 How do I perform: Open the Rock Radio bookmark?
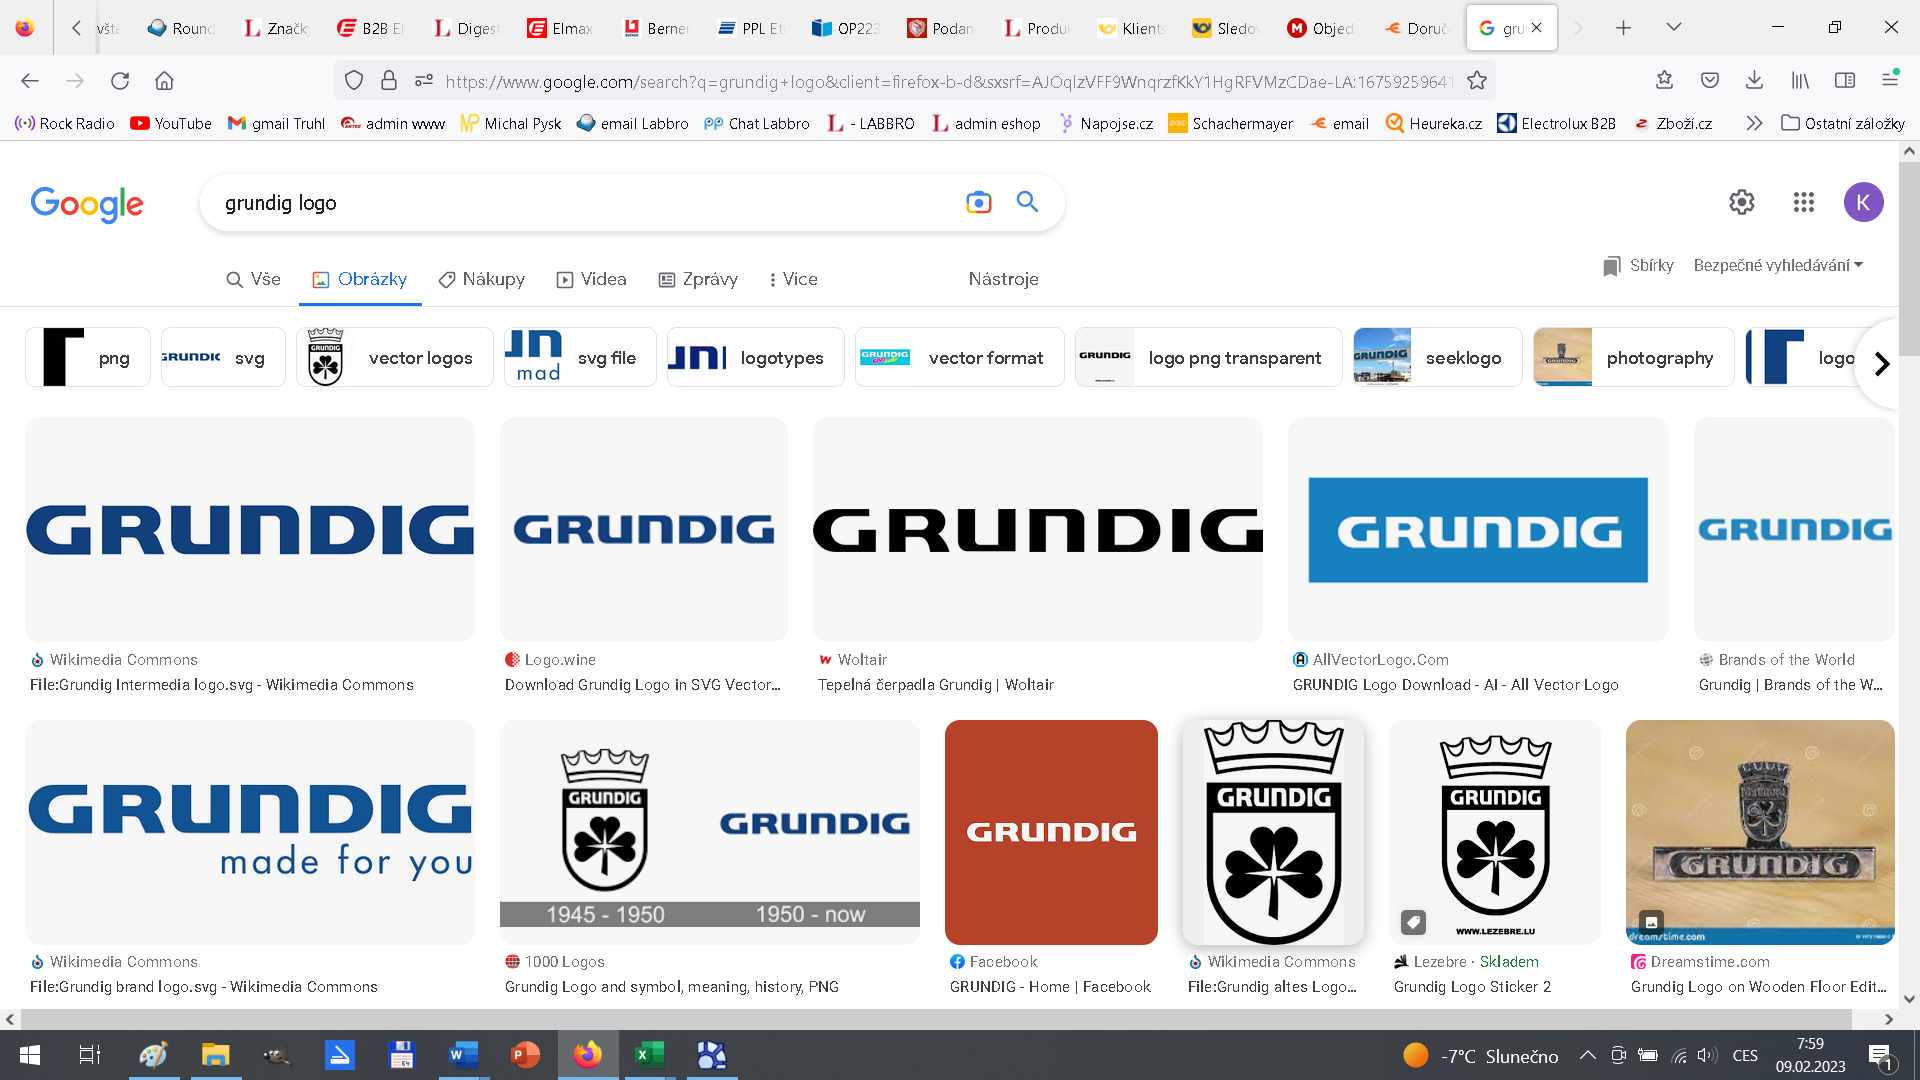pyautogui.click(x=65, y=123)
